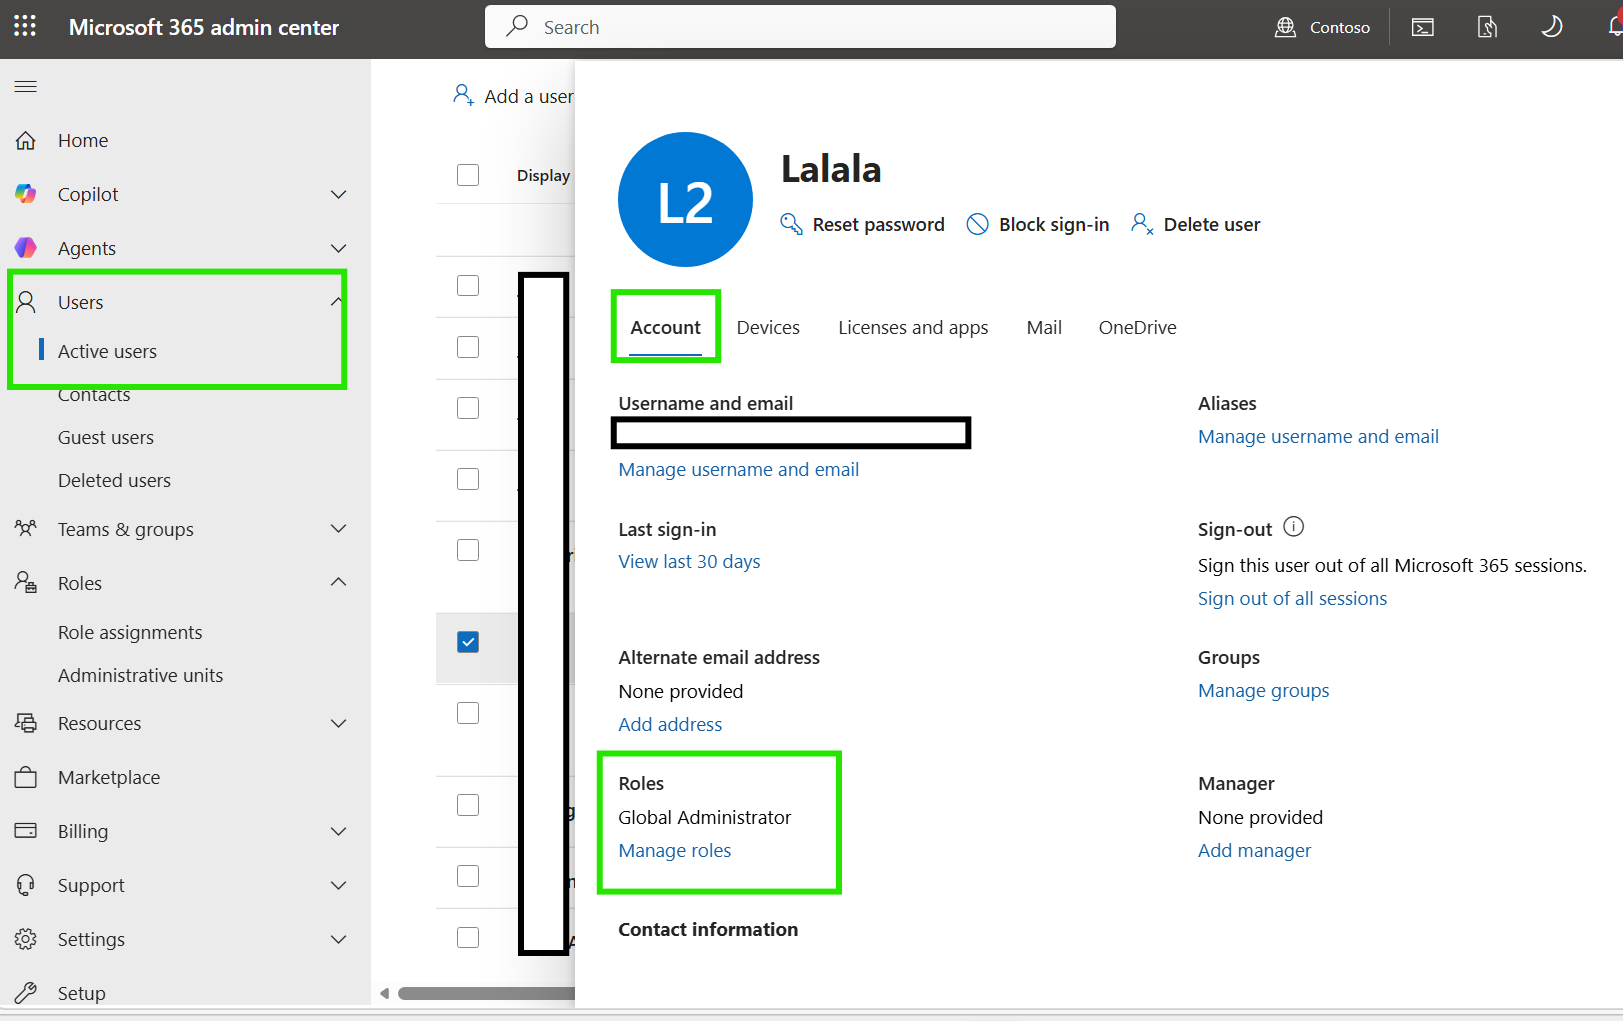Click the Roles icon in sidebar
The image size is (1623, 1021).
pyautogui.click(x=26, y=582)
